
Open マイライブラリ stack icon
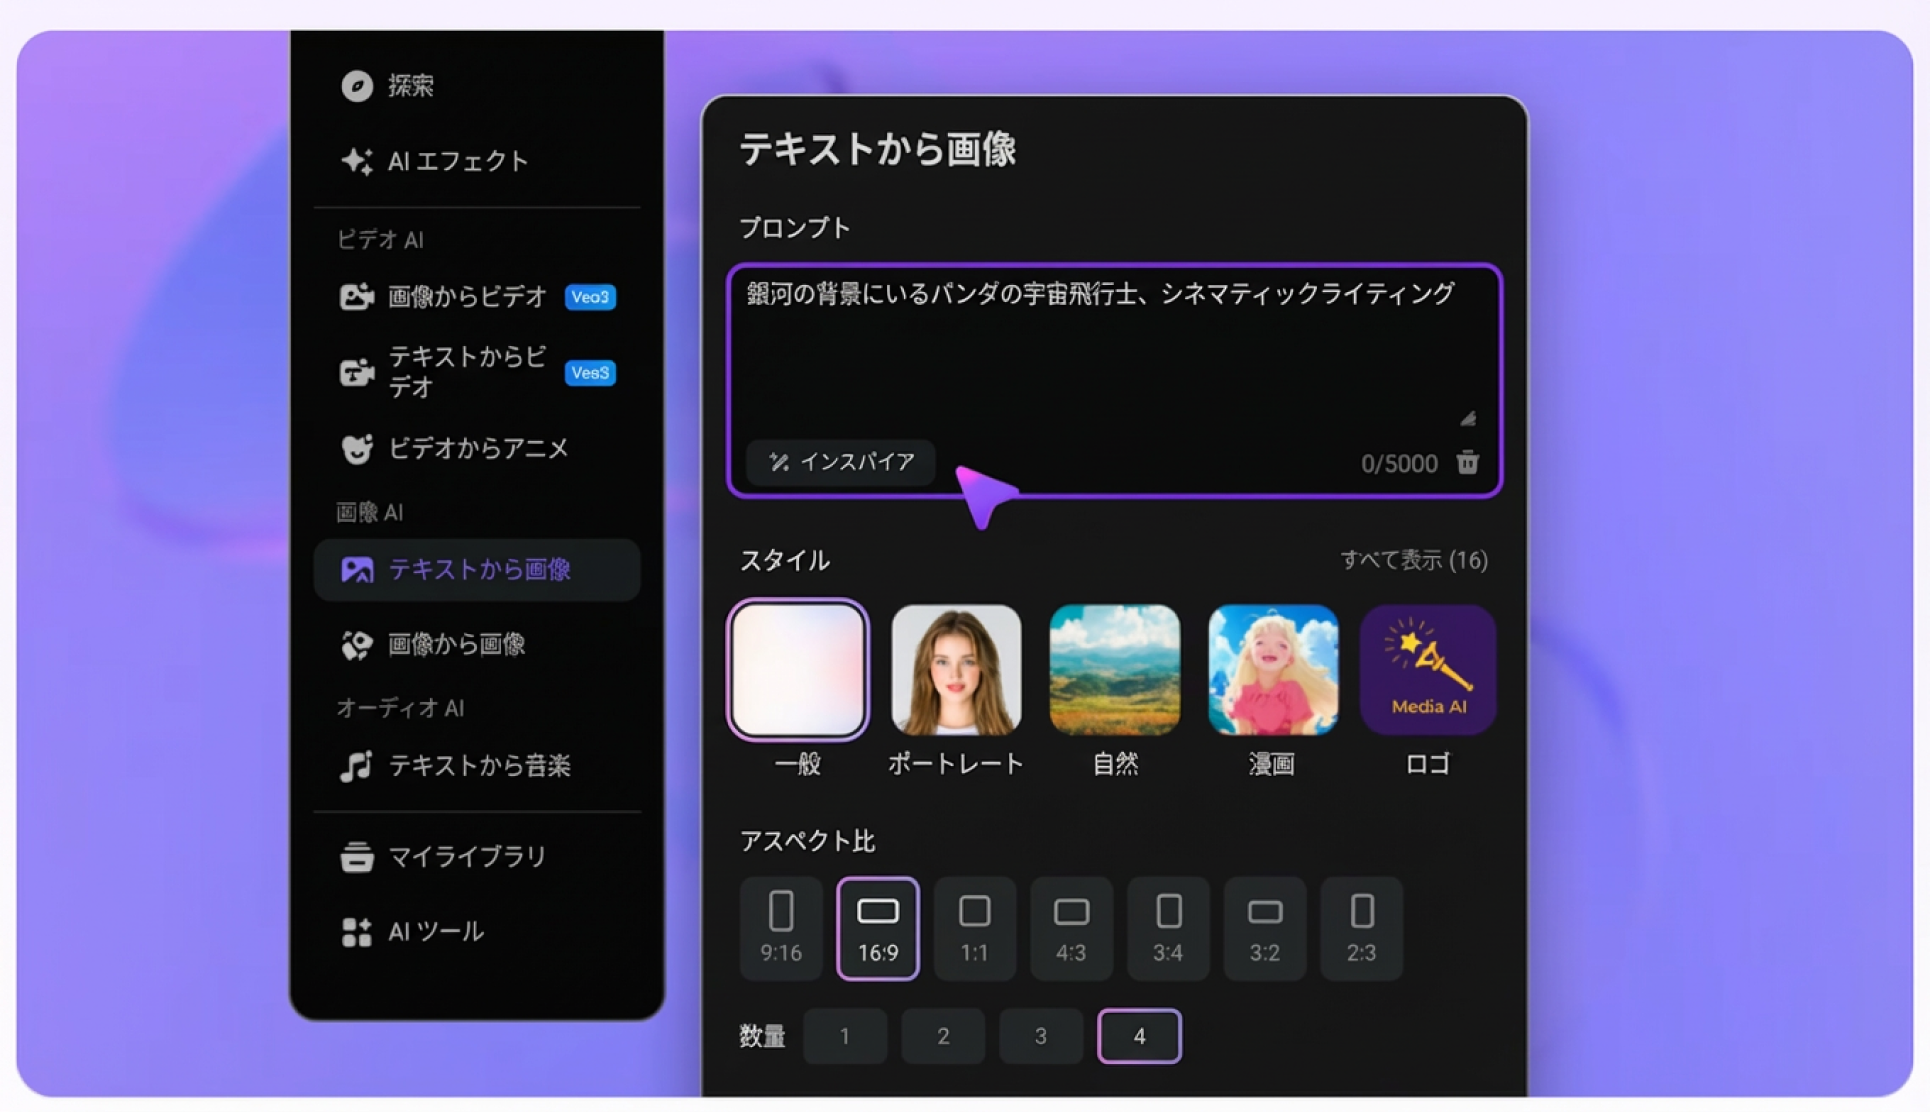point(357,857)
